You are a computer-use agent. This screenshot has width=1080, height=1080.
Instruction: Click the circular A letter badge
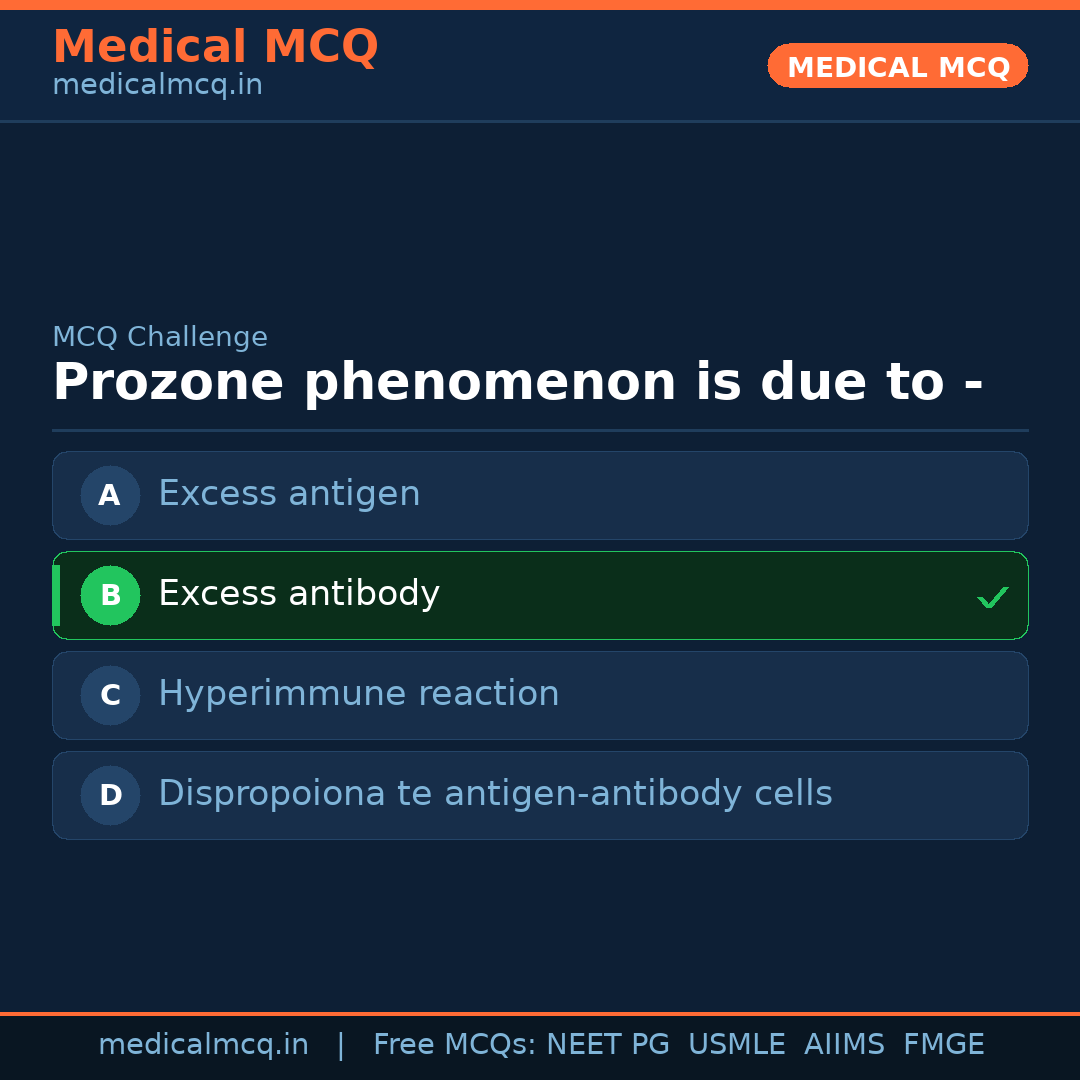tap(110, 495)
